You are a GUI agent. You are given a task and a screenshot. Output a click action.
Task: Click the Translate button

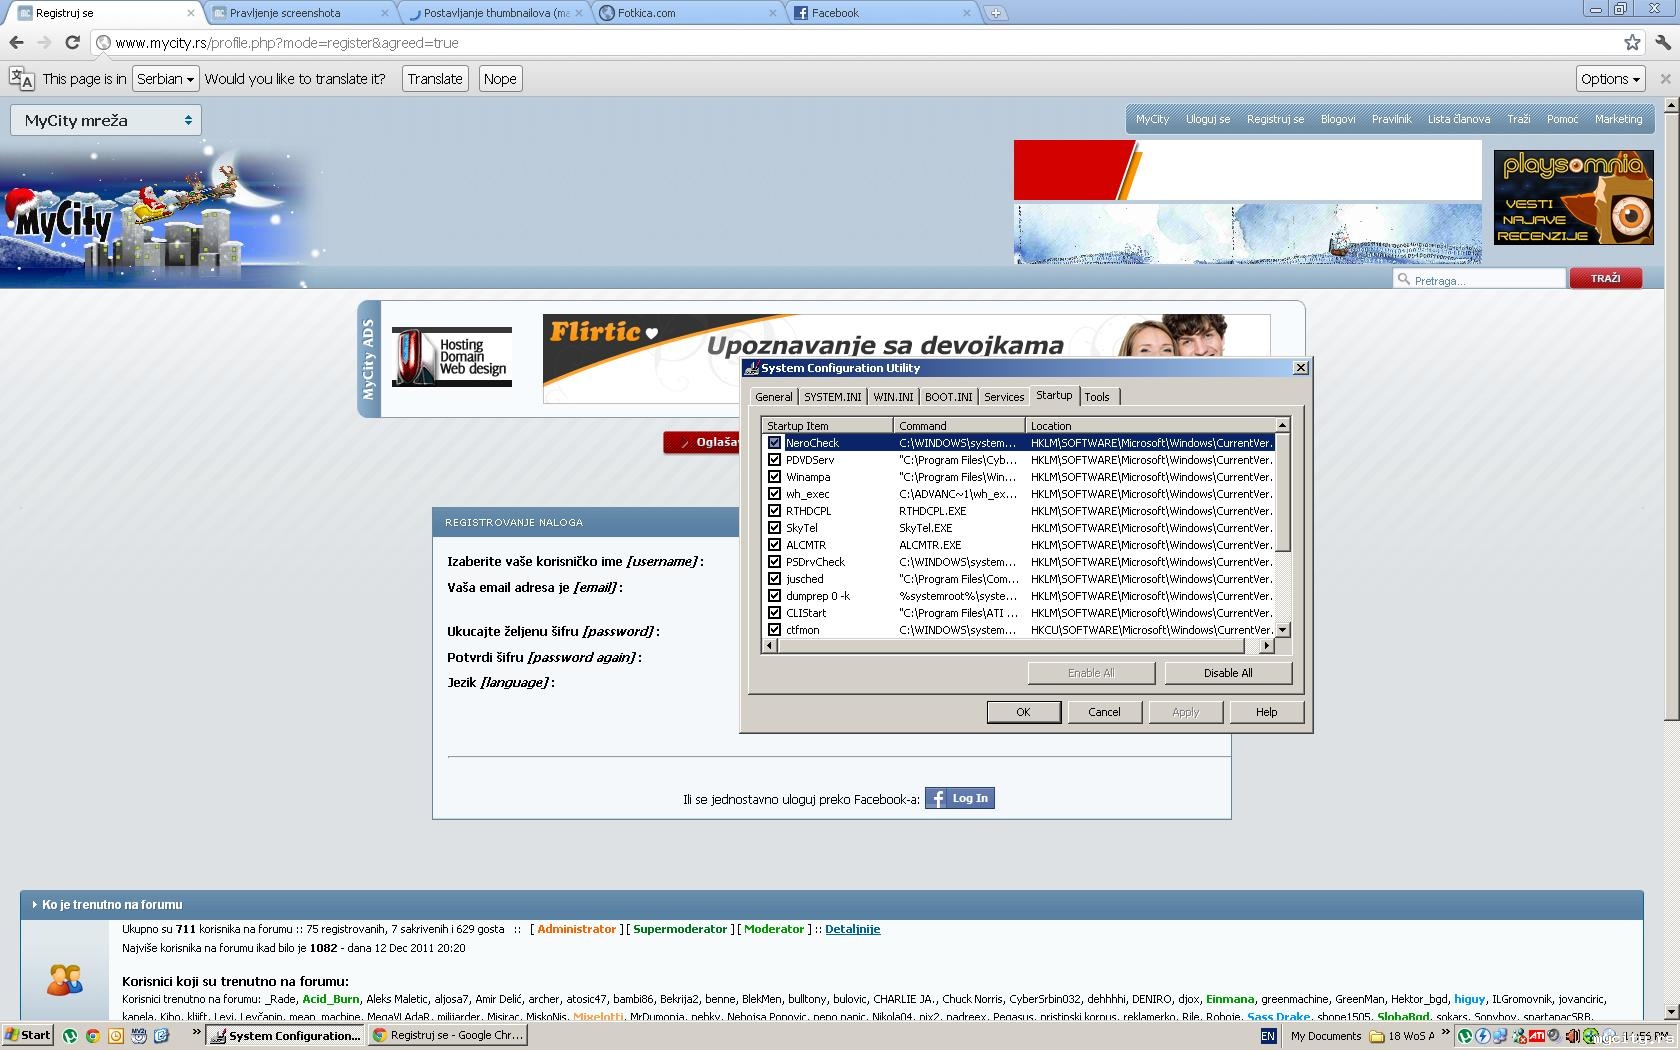coord(435,79)
